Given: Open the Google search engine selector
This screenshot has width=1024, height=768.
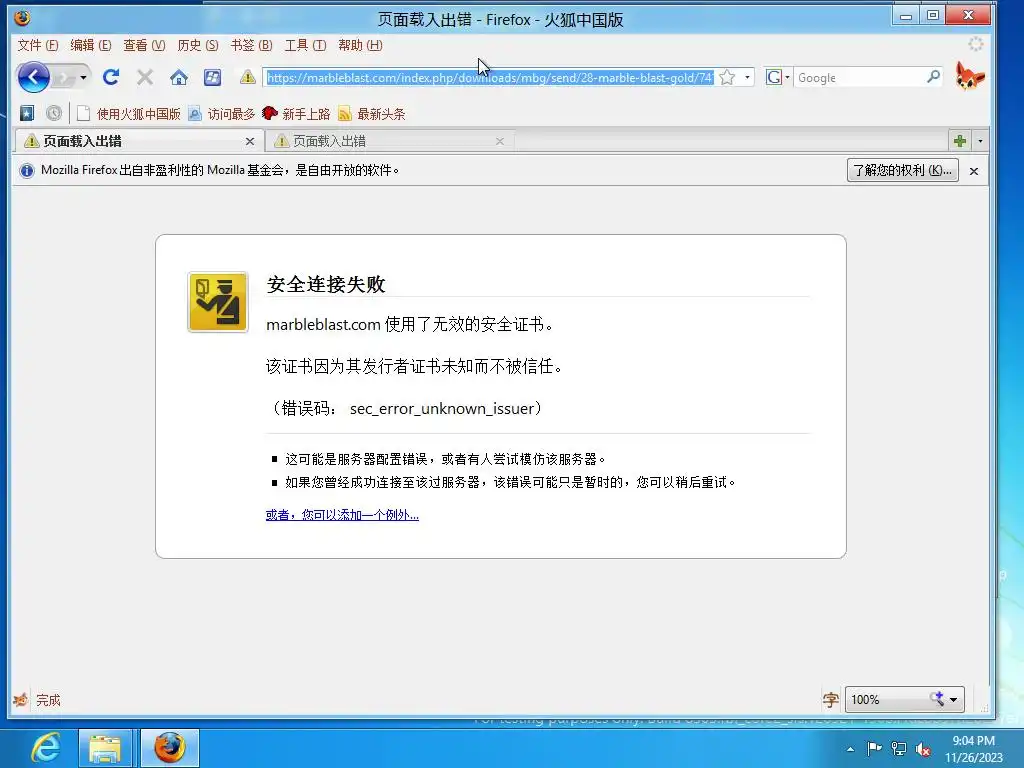Looking at the screenshot, I should [777, 78].
